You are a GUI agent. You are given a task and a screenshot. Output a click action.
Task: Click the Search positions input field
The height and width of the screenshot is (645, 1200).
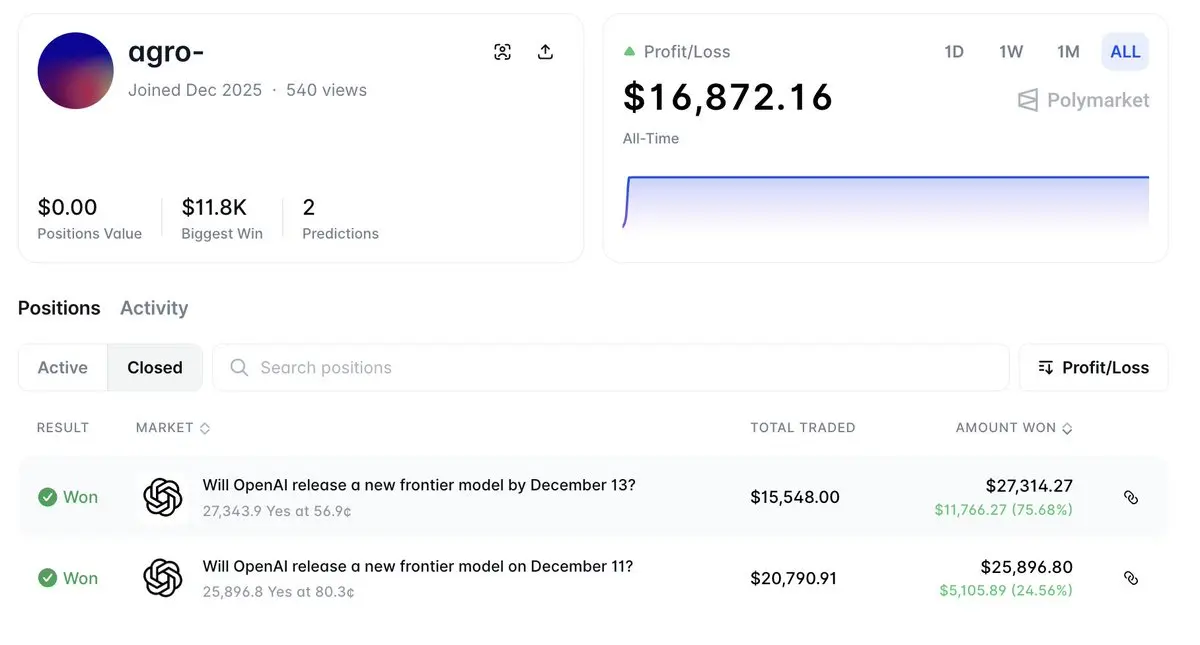click(620, 368)
